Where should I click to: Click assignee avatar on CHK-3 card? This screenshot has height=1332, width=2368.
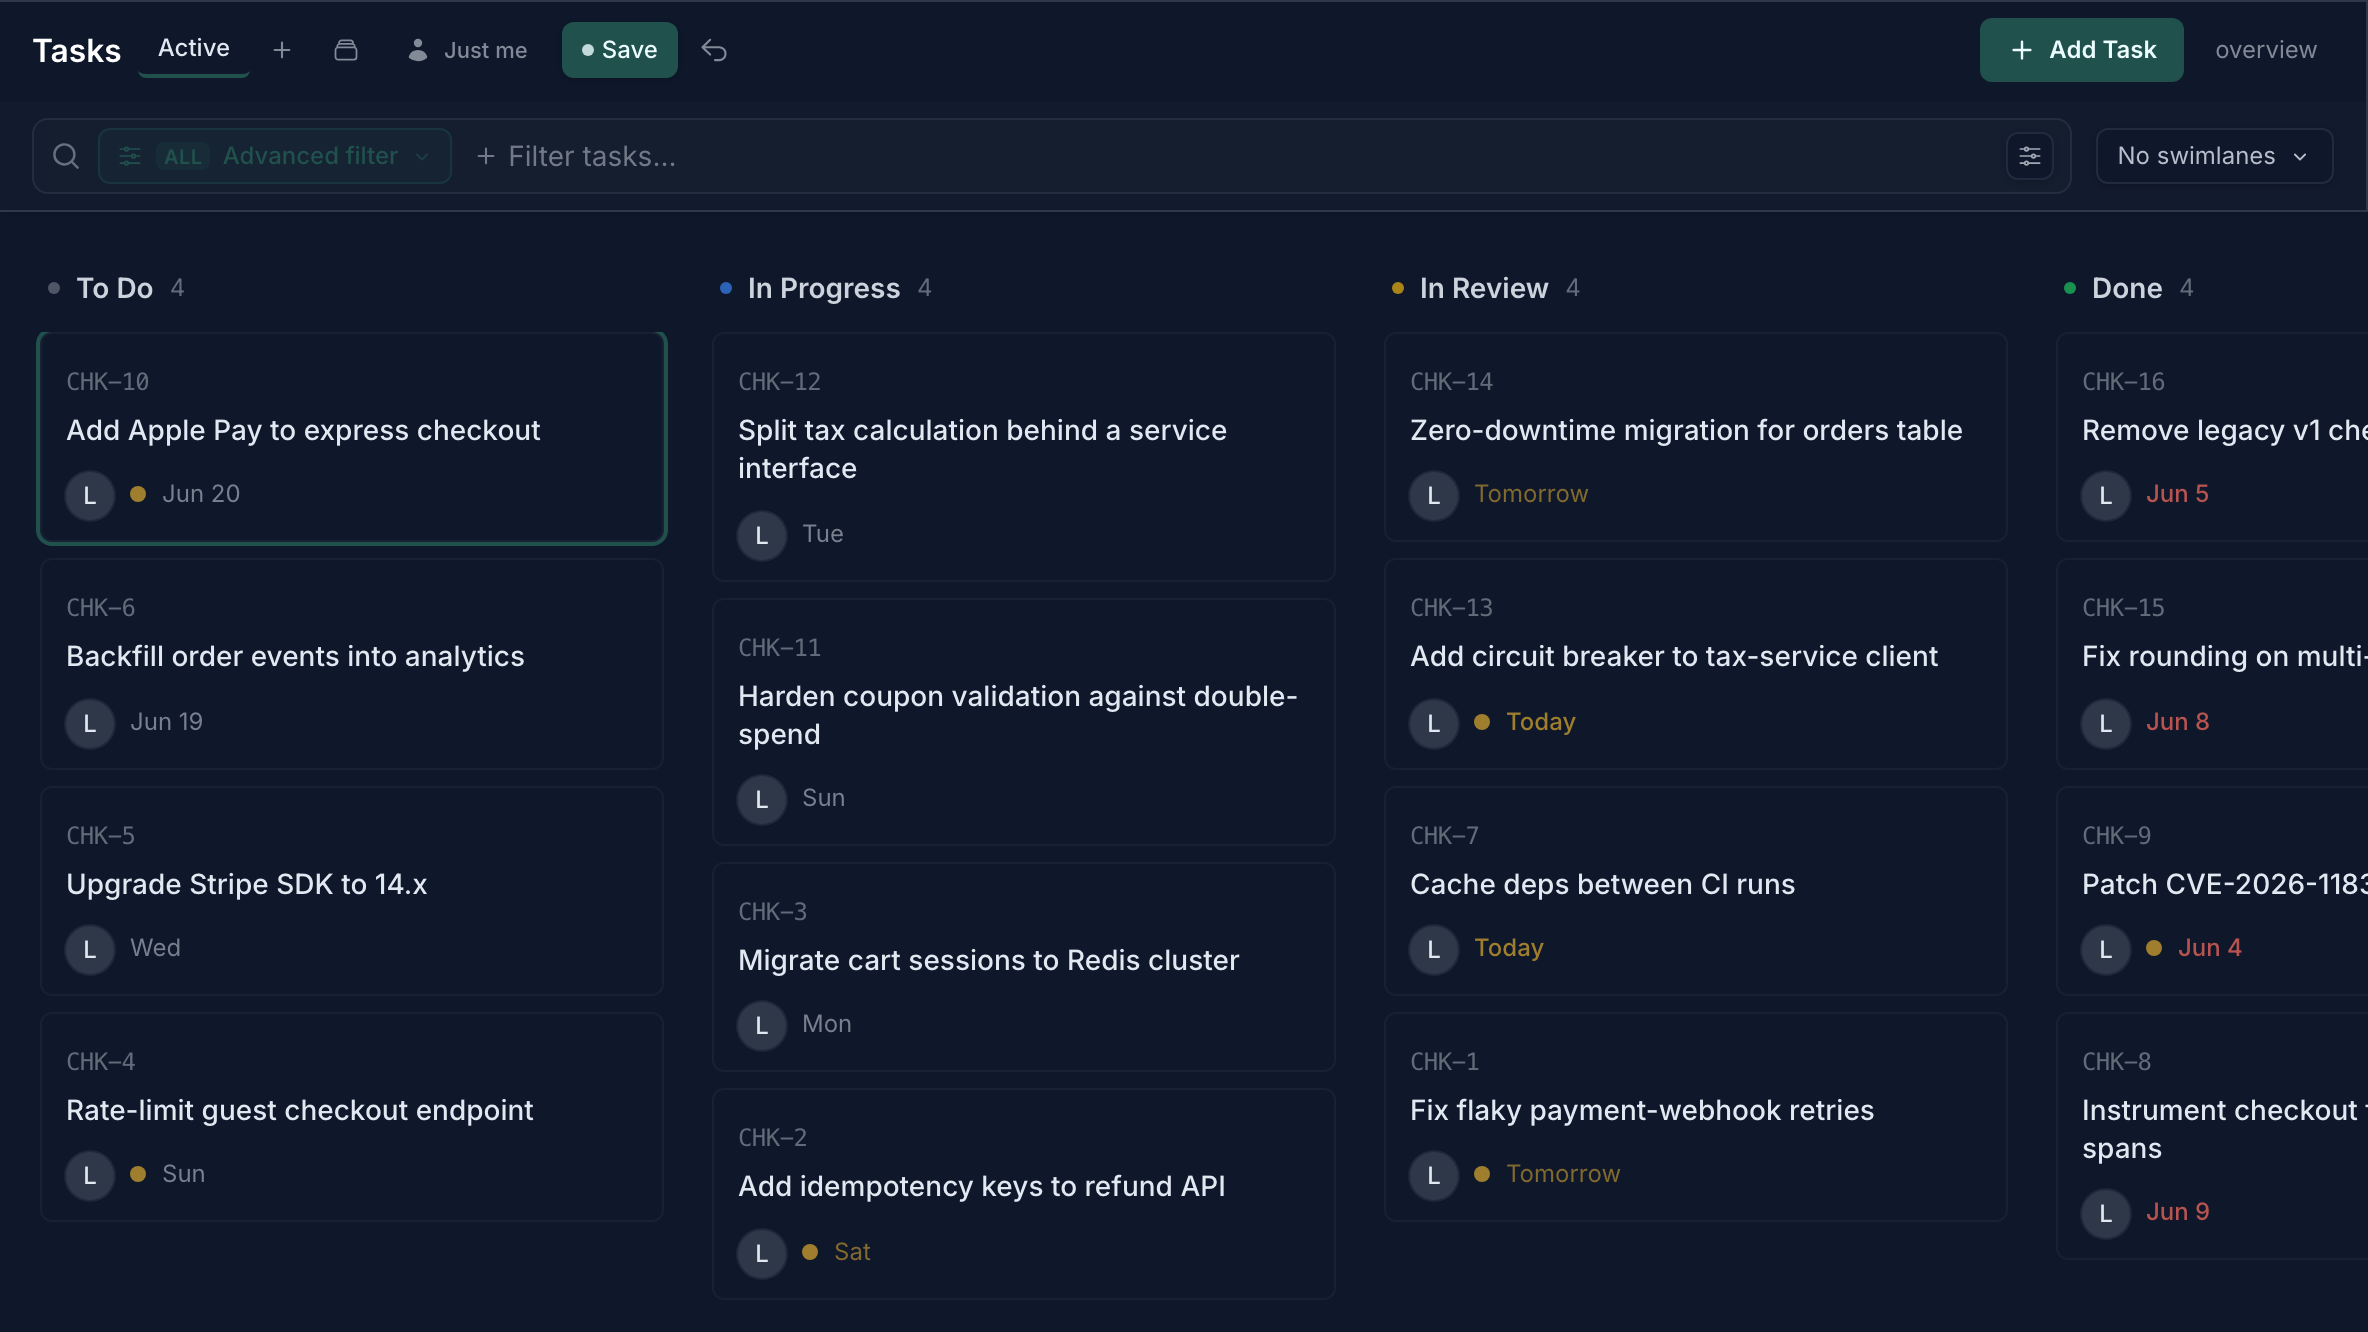[x=762, y=1025]
